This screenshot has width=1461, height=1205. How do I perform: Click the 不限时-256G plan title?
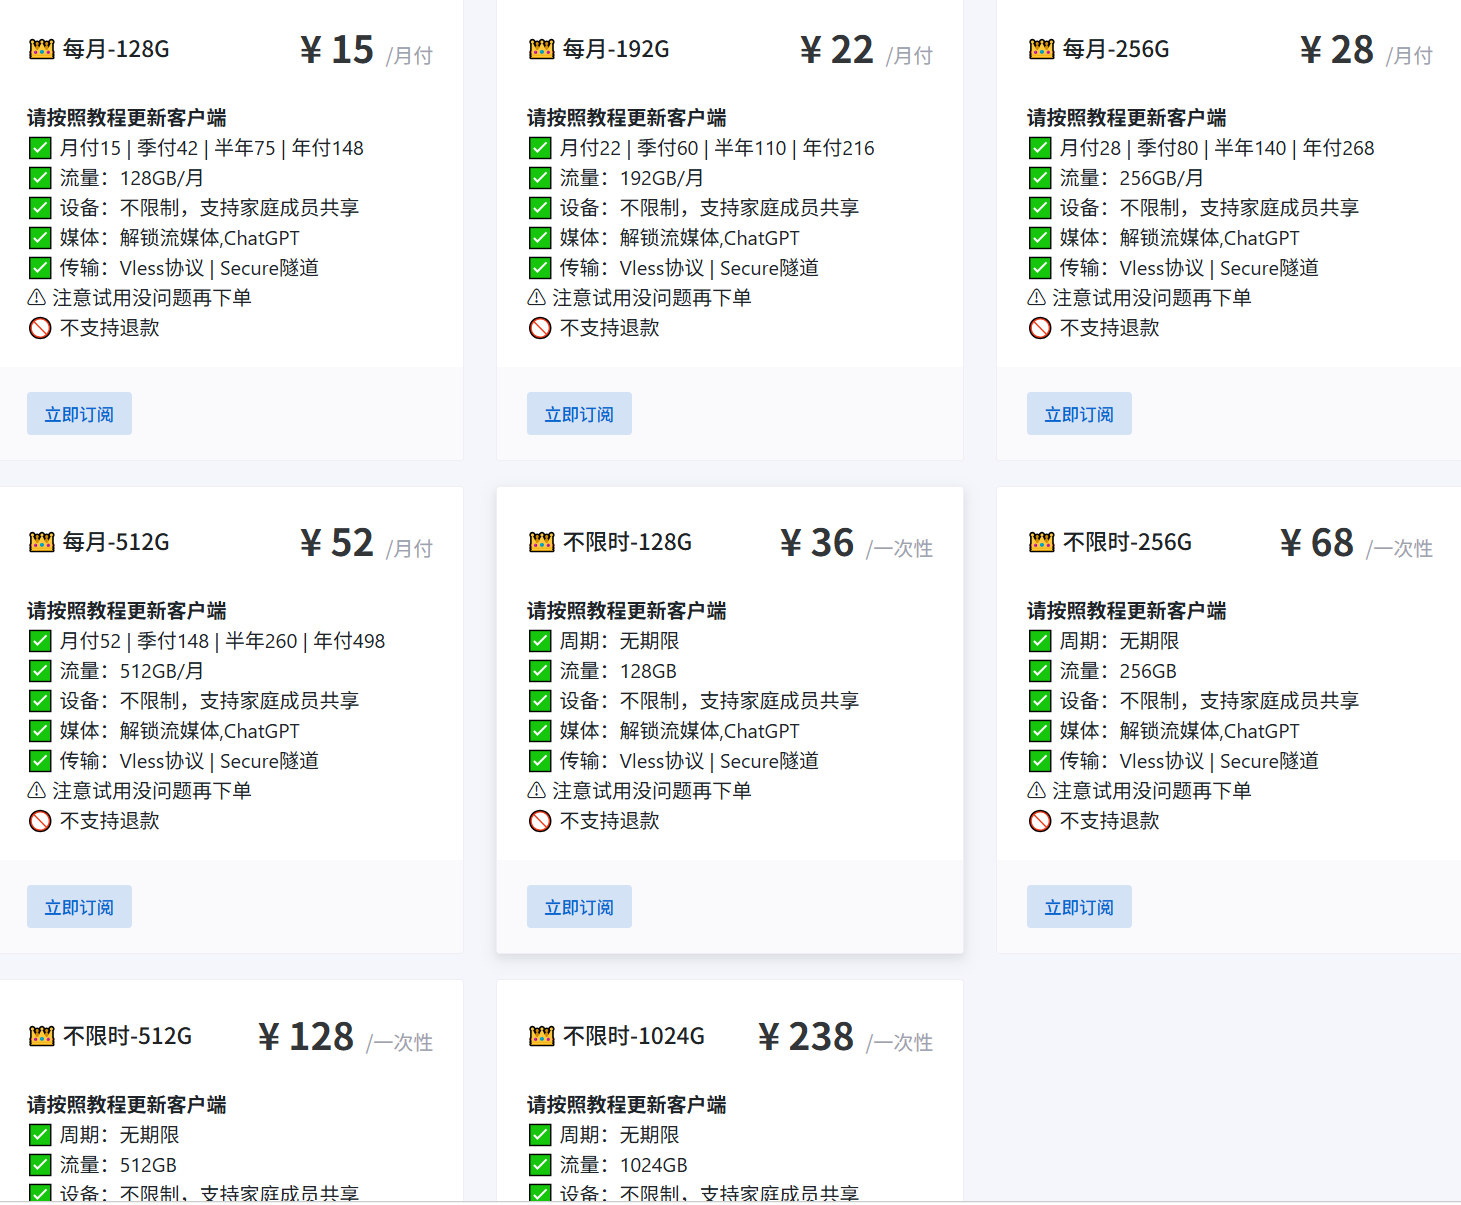coord(1127,542)
